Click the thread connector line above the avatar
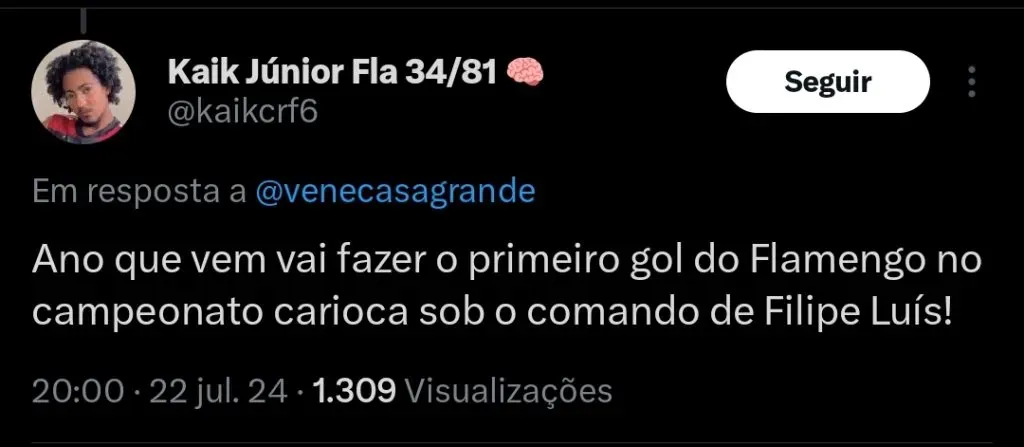 coord(84,20)
